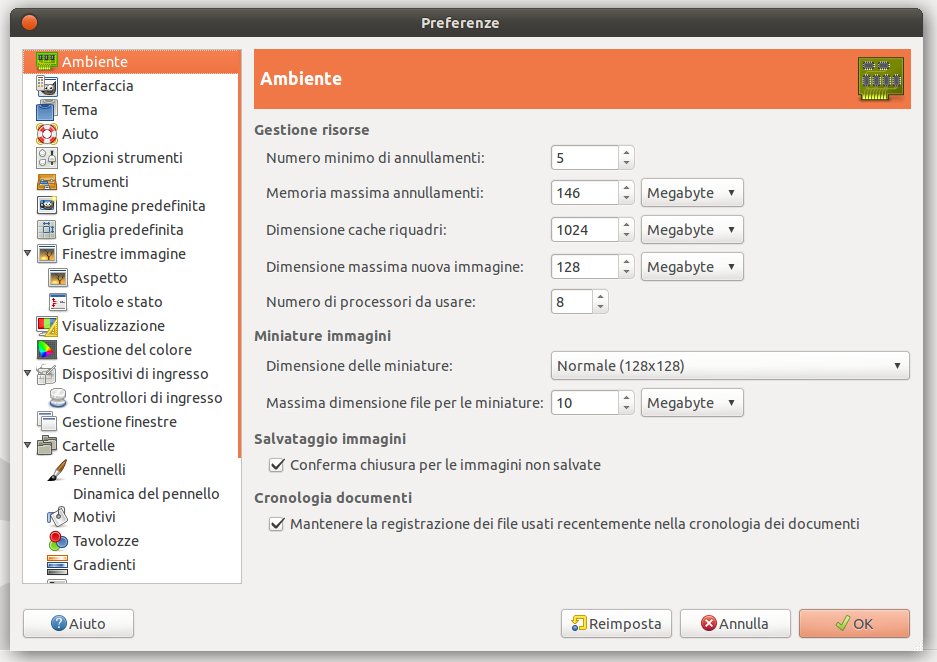This screenshot has width=937, height=662.
Task: Select the Tema icon in sidebar
Action: [47, 110]
